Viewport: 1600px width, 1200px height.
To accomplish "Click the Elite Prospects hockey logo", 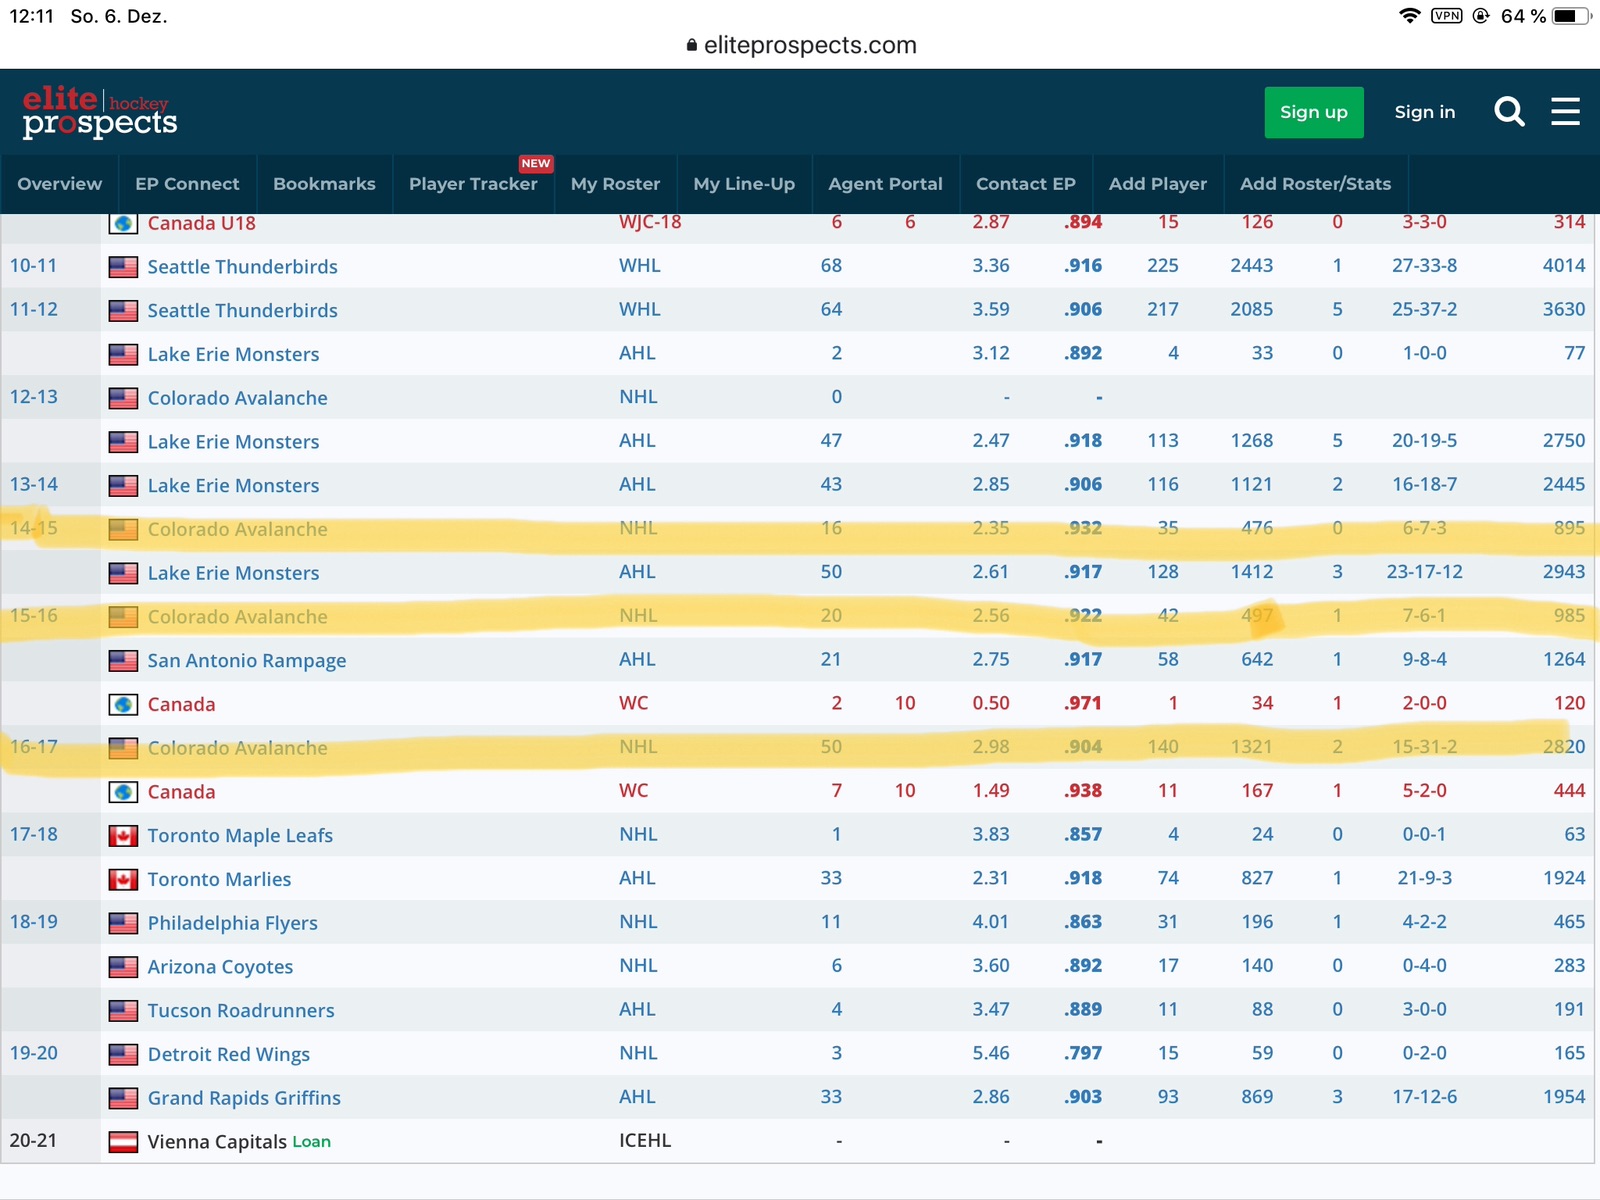I will point(100,112).
